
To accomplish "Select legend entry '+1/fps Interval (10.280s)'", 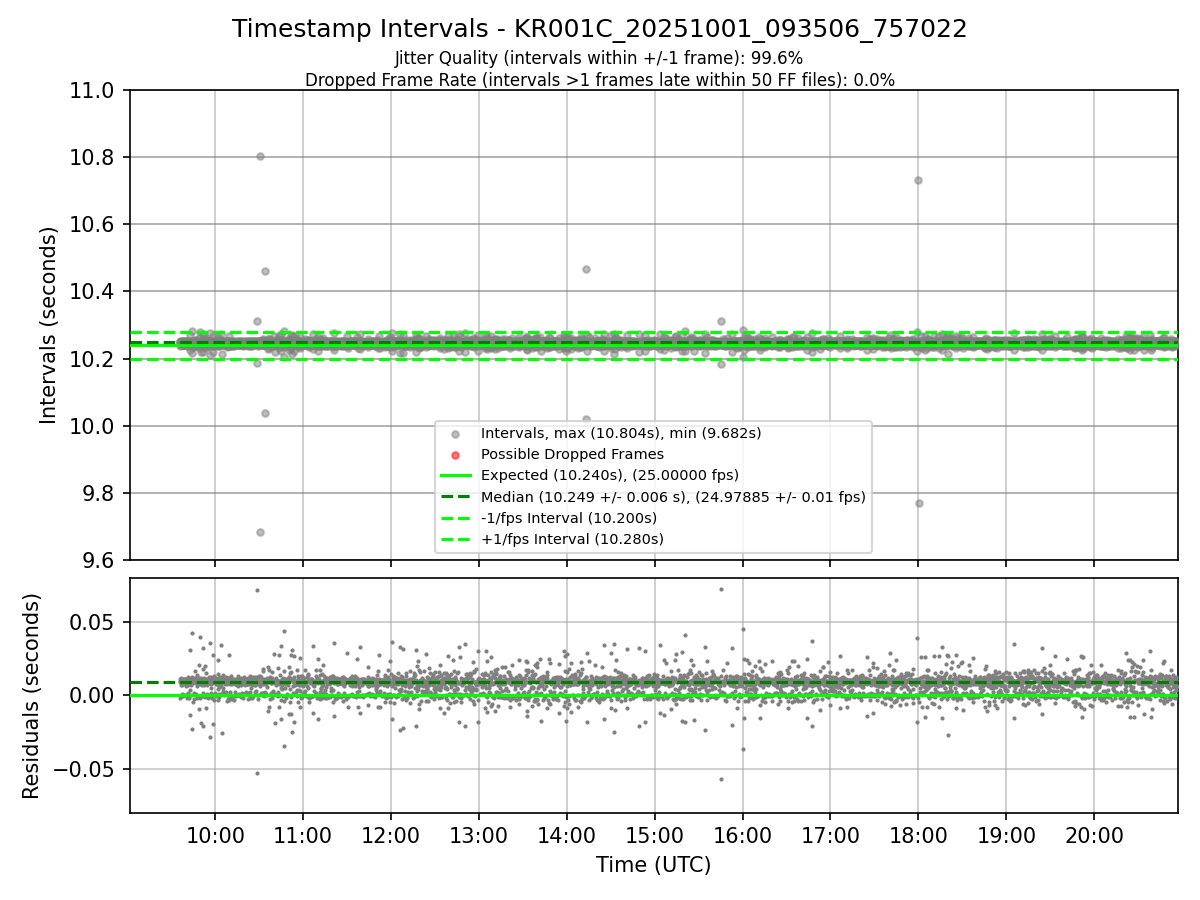I will point(572,539).
